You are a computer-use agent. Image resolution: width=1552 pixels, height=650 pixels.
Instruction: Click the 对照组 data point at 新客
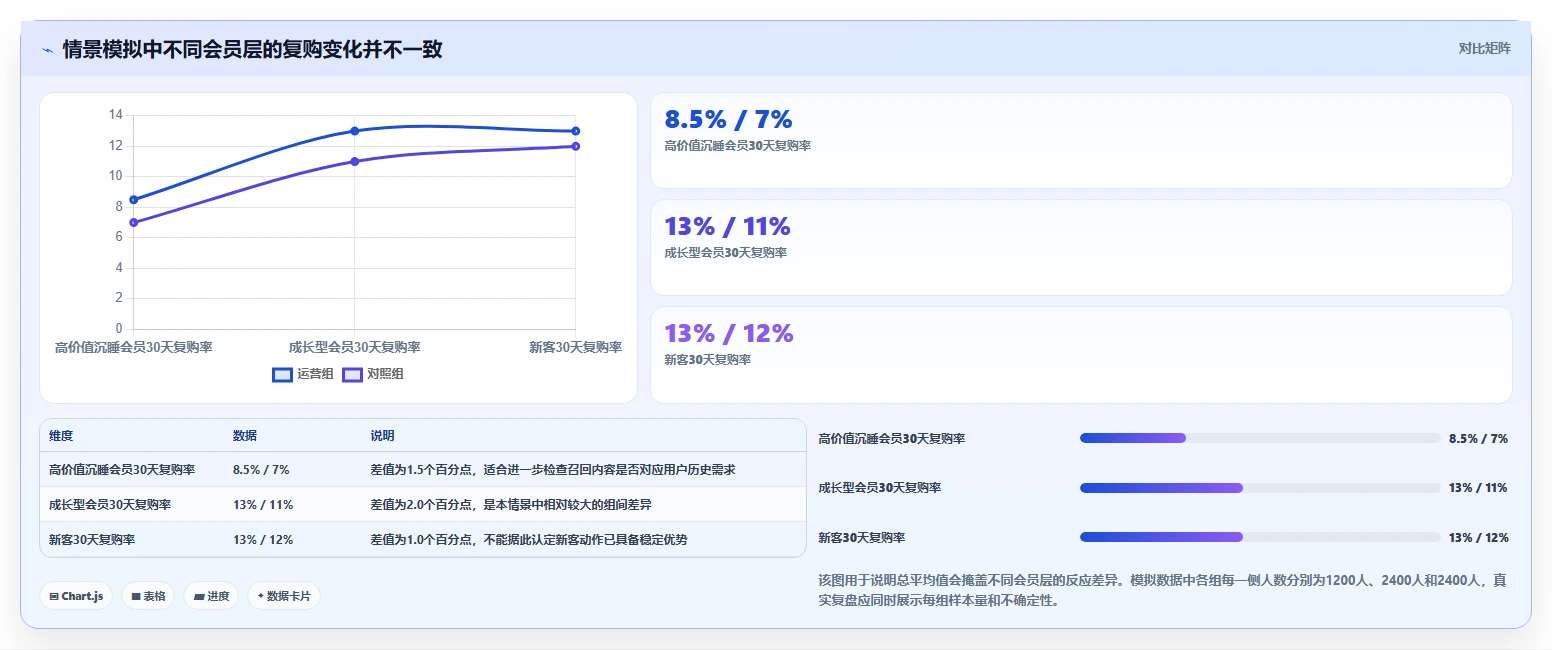[x=575, y=146]
